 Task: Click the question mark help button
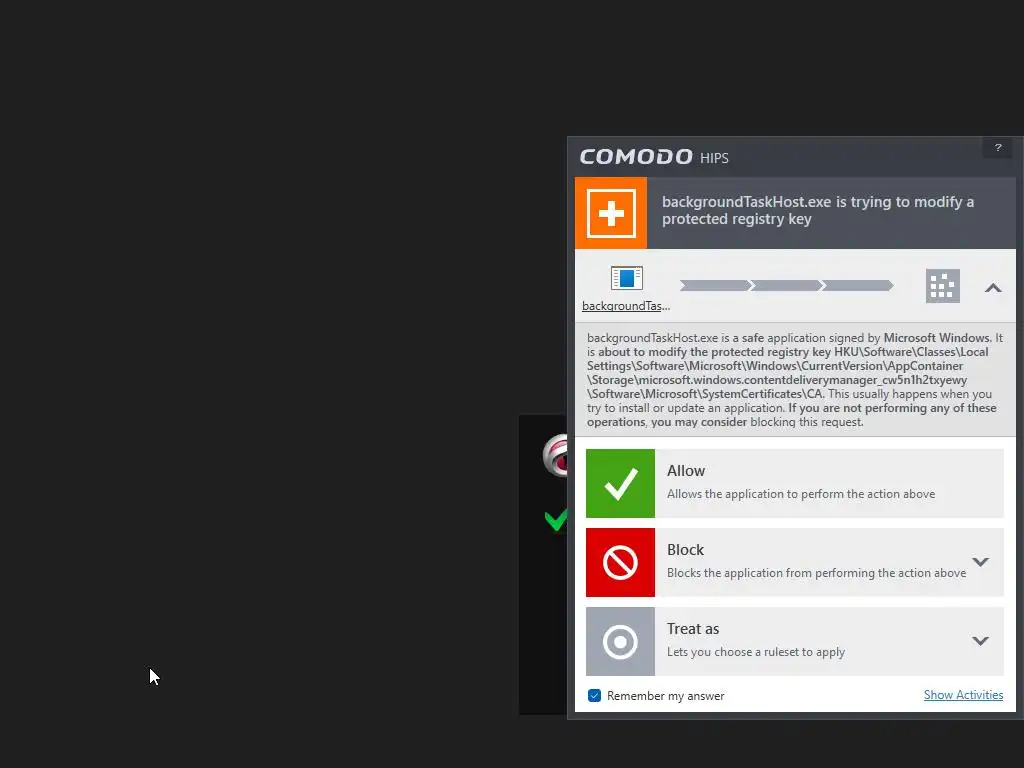[x=997, y=148]
